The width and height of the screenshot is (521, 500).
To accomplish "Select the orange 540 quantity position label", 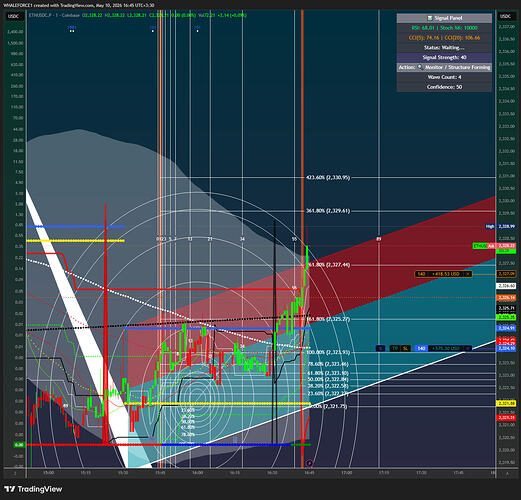I will click(421, 274).
